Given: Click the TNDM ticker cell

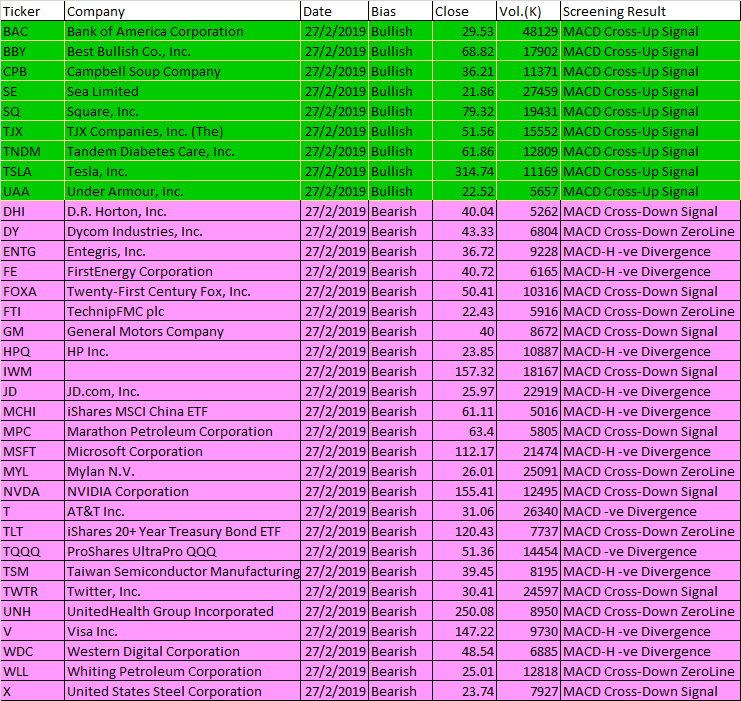Looking at the screenshot, I should (32, 151).
